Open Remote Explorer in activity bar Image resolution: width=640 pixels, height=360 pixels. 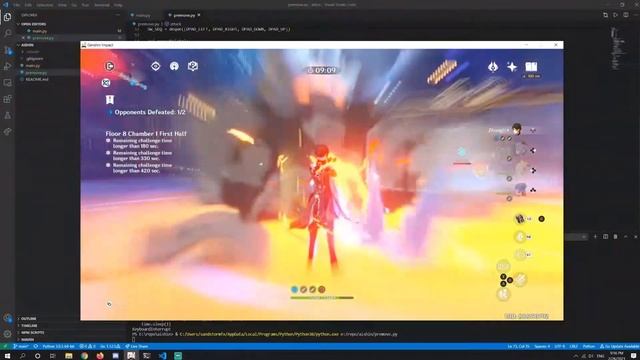[7, 82]
